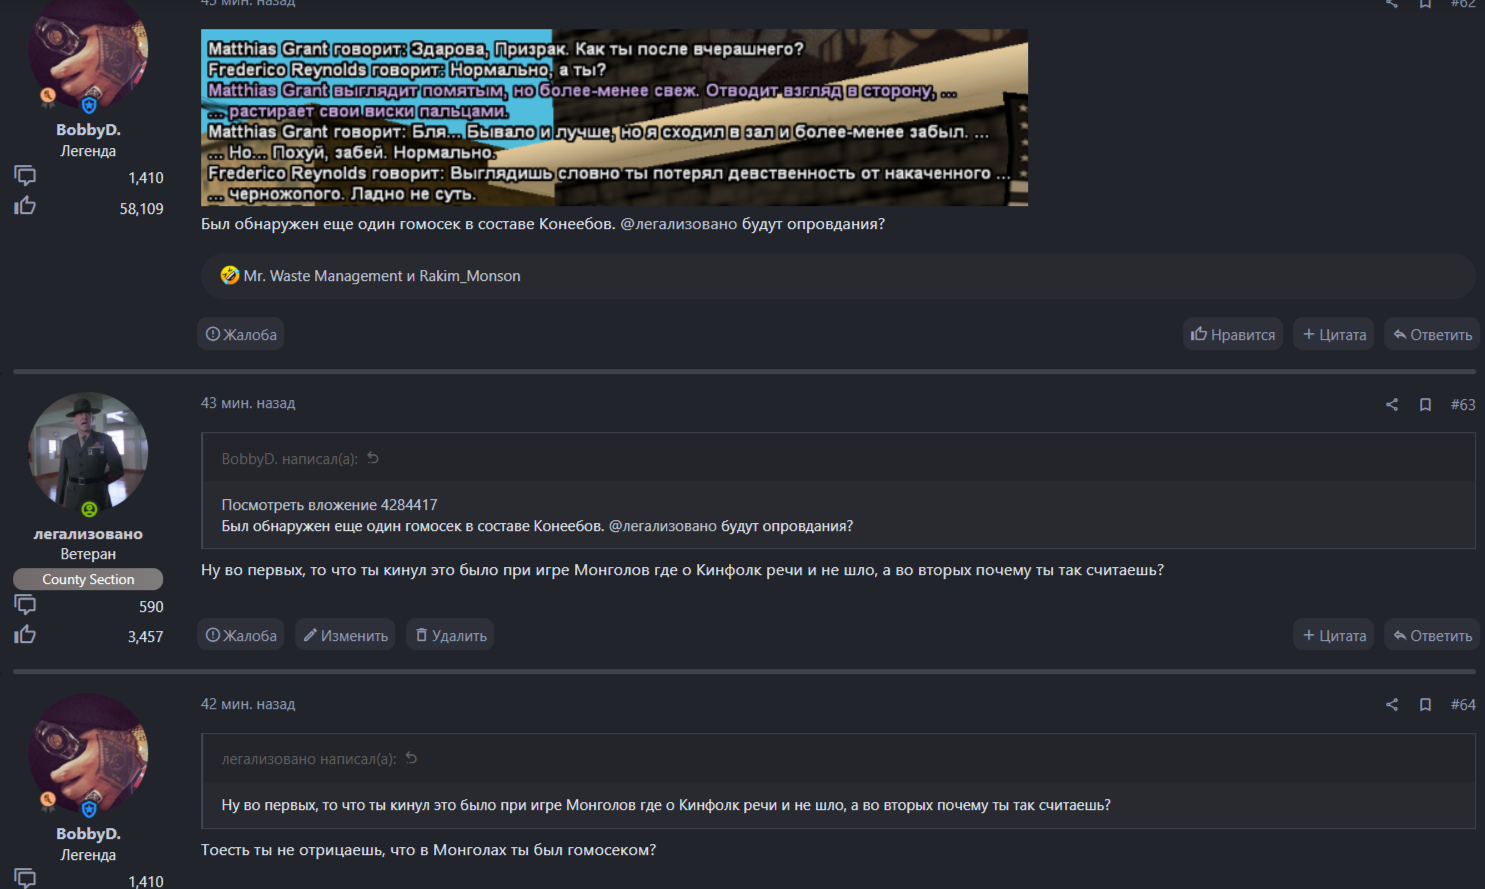
Task: Report post #62 with Жалоба
Action: (x=241, y=334)
